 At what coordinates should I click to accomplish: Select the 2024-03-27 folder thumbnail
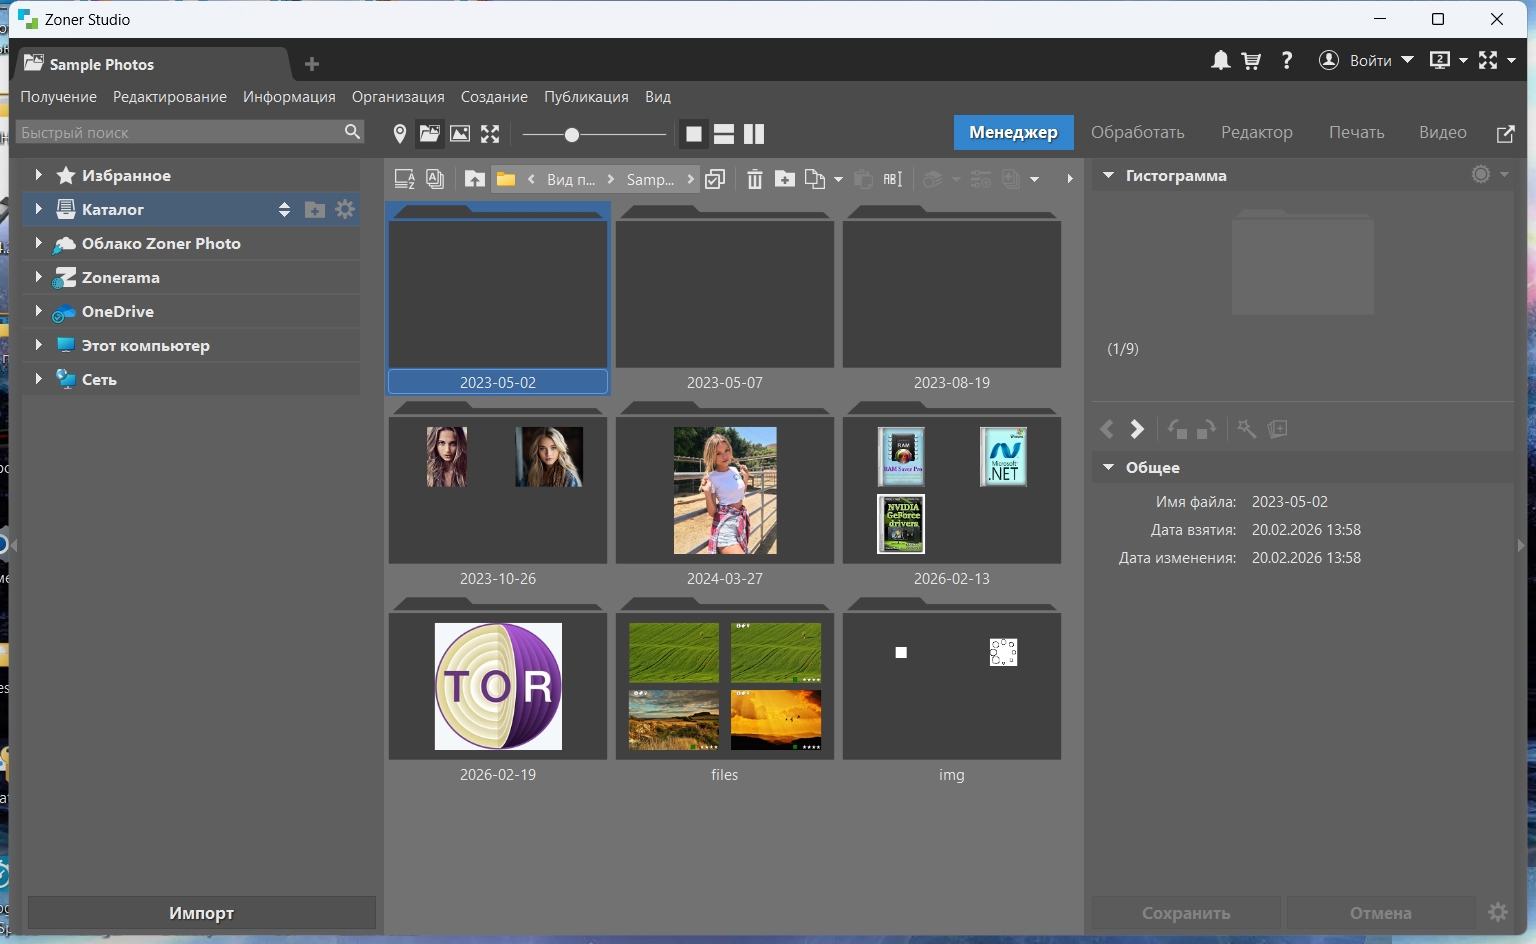725,490
